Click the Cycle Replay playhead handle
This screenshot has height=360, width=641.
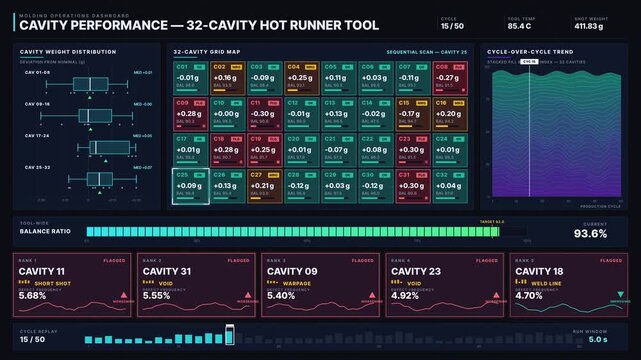coord(230,335)
